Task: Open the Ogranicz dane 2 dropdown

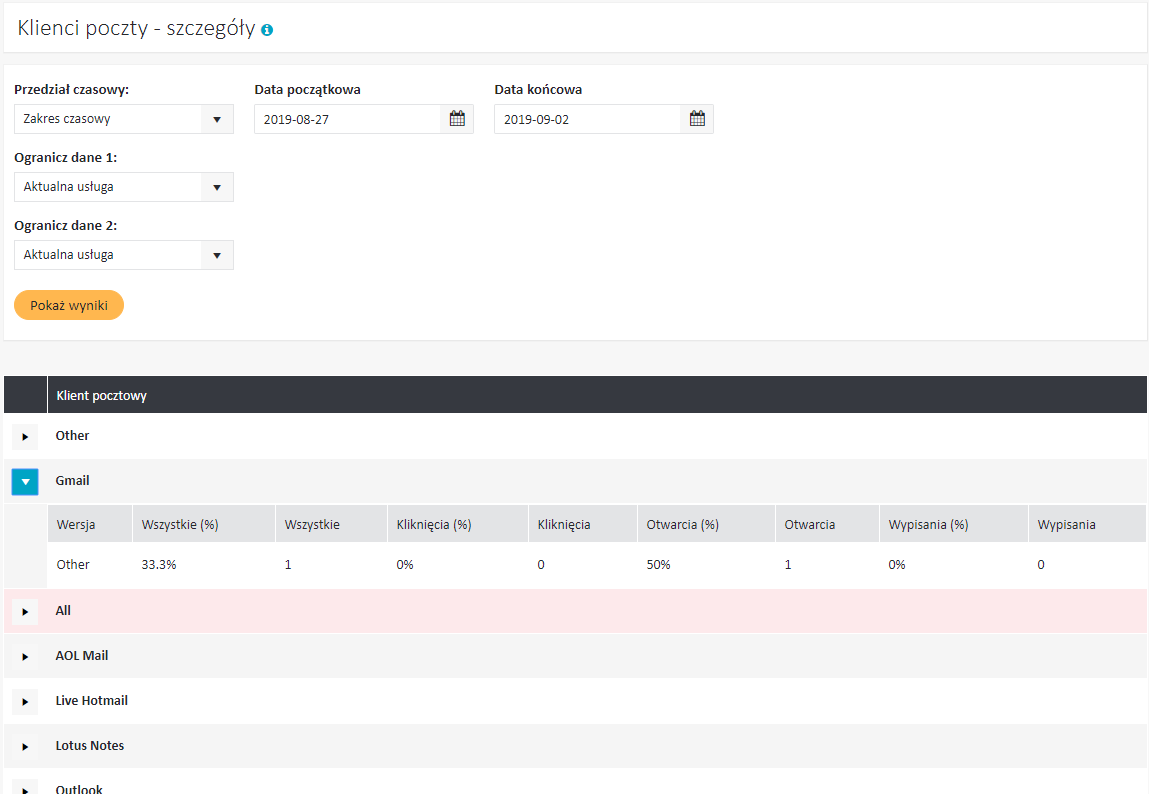Action: (123, 255)
